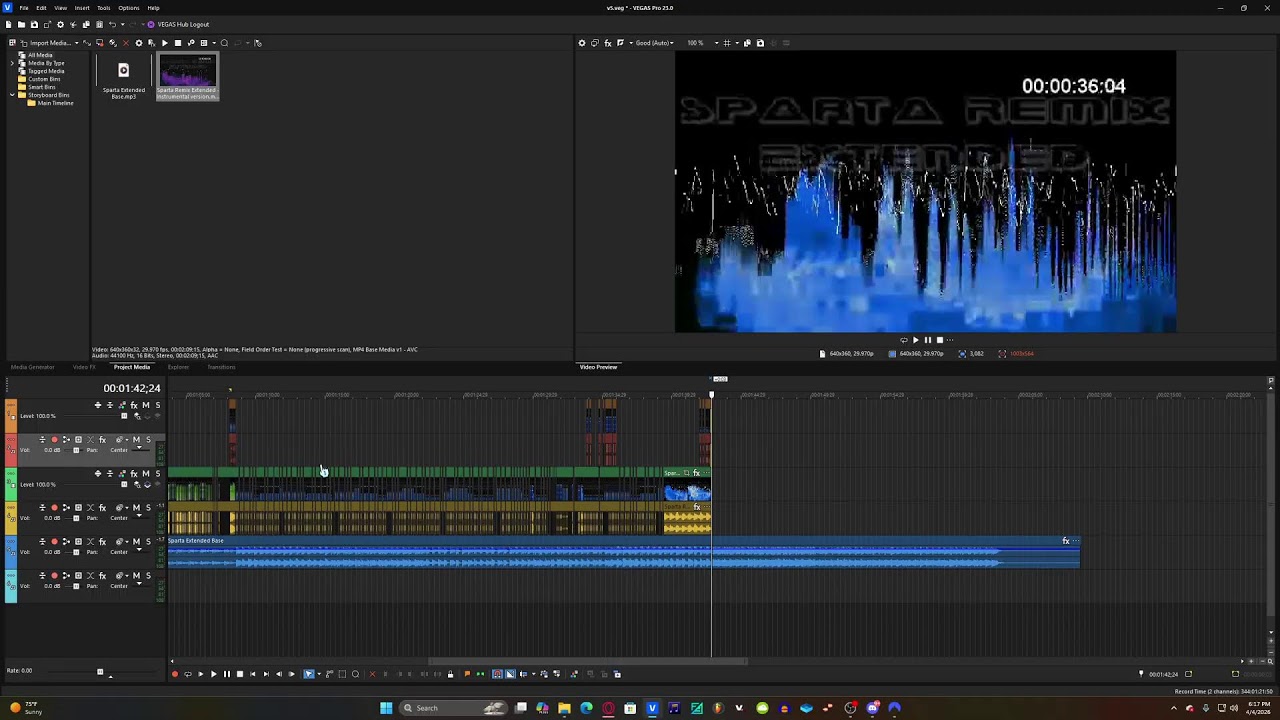1280x720 pixels.
Task: Switch to the Explorer tab
Action: point(178,367)
